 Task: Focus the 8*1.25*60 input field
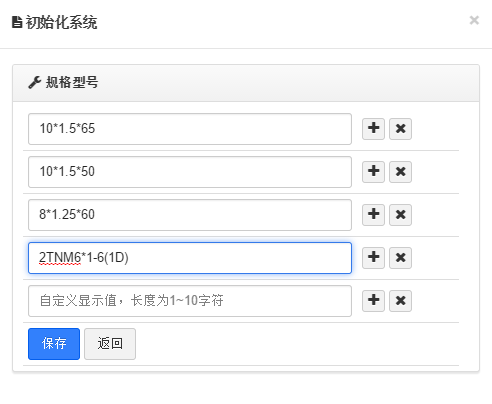[190, 215]
